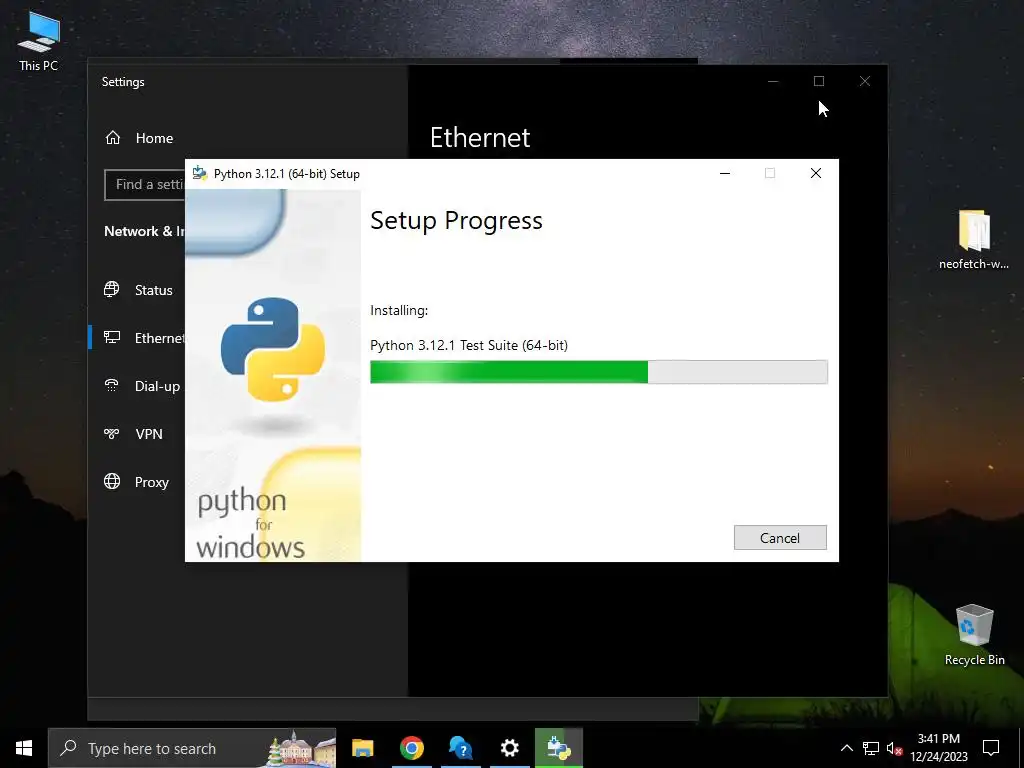Click the Status globe icon
The image size is (1024, 768).
(x=112, y=289)
